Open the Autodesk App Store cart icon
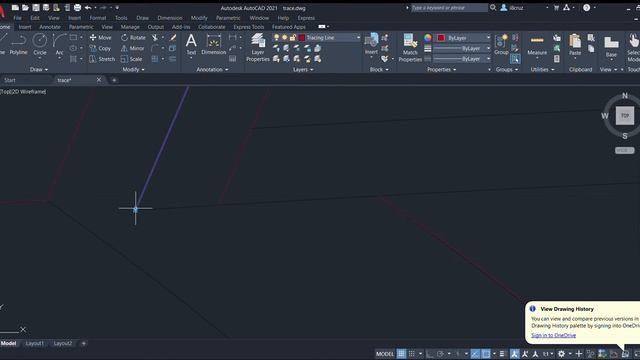Viewport: 640px width, 360px height. tap(556, 7)
